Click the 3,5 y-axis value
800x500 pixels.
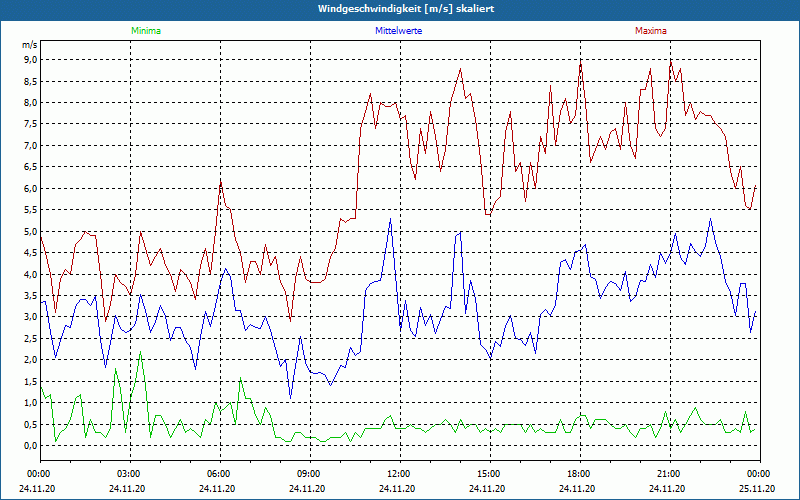pyautogui.click(x=30, y=295)
